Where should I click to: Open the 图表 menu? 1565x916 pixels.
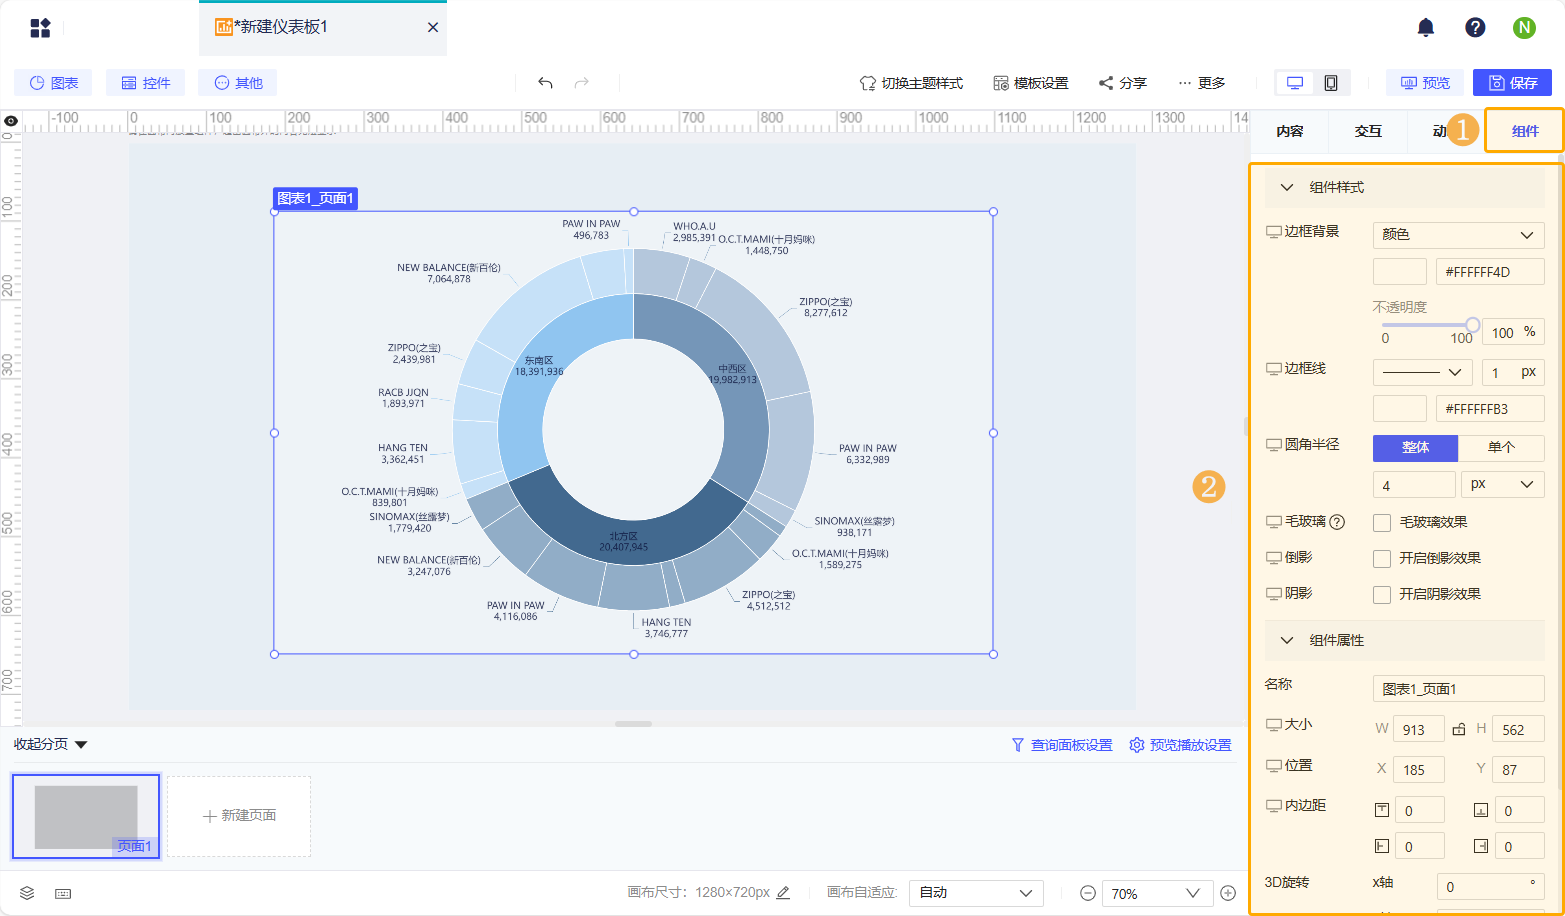click(53, 83)
